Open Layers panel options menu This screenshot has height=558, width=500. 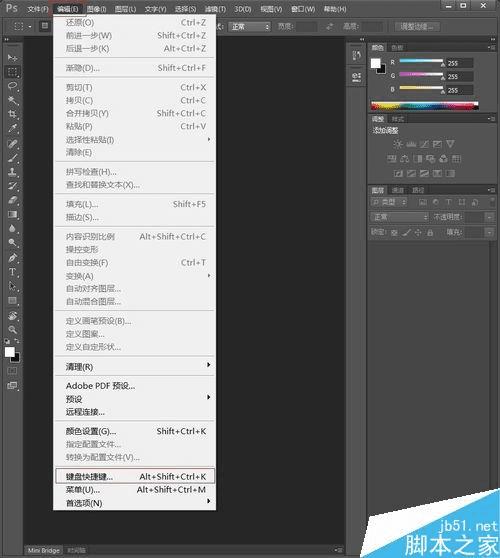pyautogui.click(x=491, y=190)
